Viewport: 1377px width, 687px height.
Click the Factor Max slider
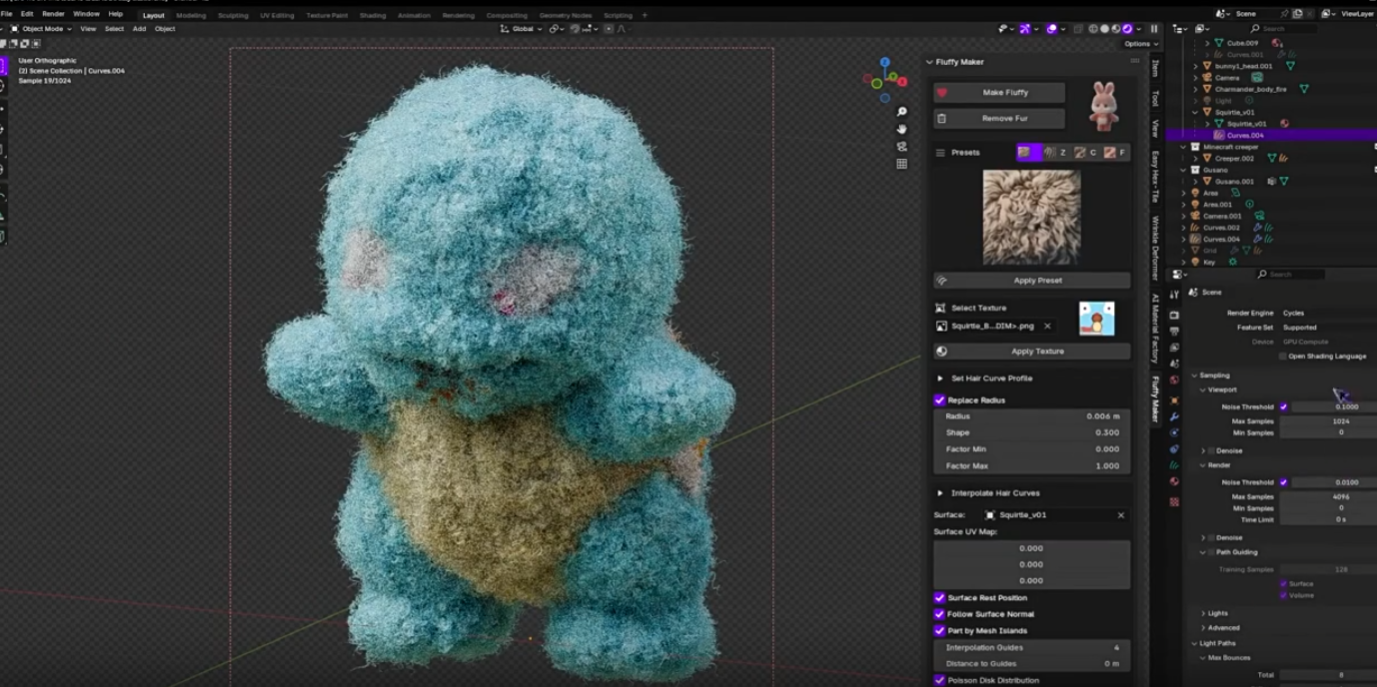point(1032,466)
